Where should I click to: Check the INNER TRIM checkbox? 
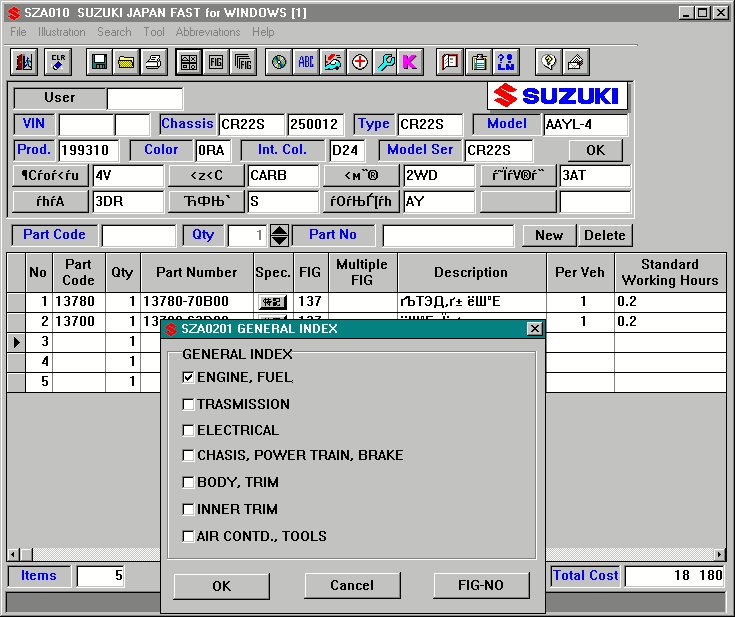click(x=188, y=509)
